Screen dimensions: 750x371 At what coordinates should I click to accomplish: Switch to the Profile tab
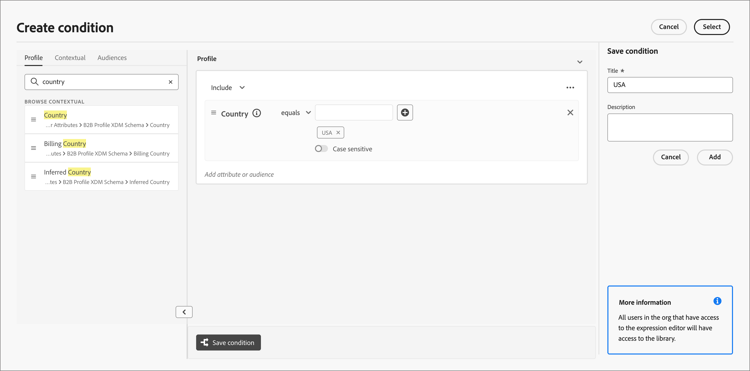click(33, 58)
